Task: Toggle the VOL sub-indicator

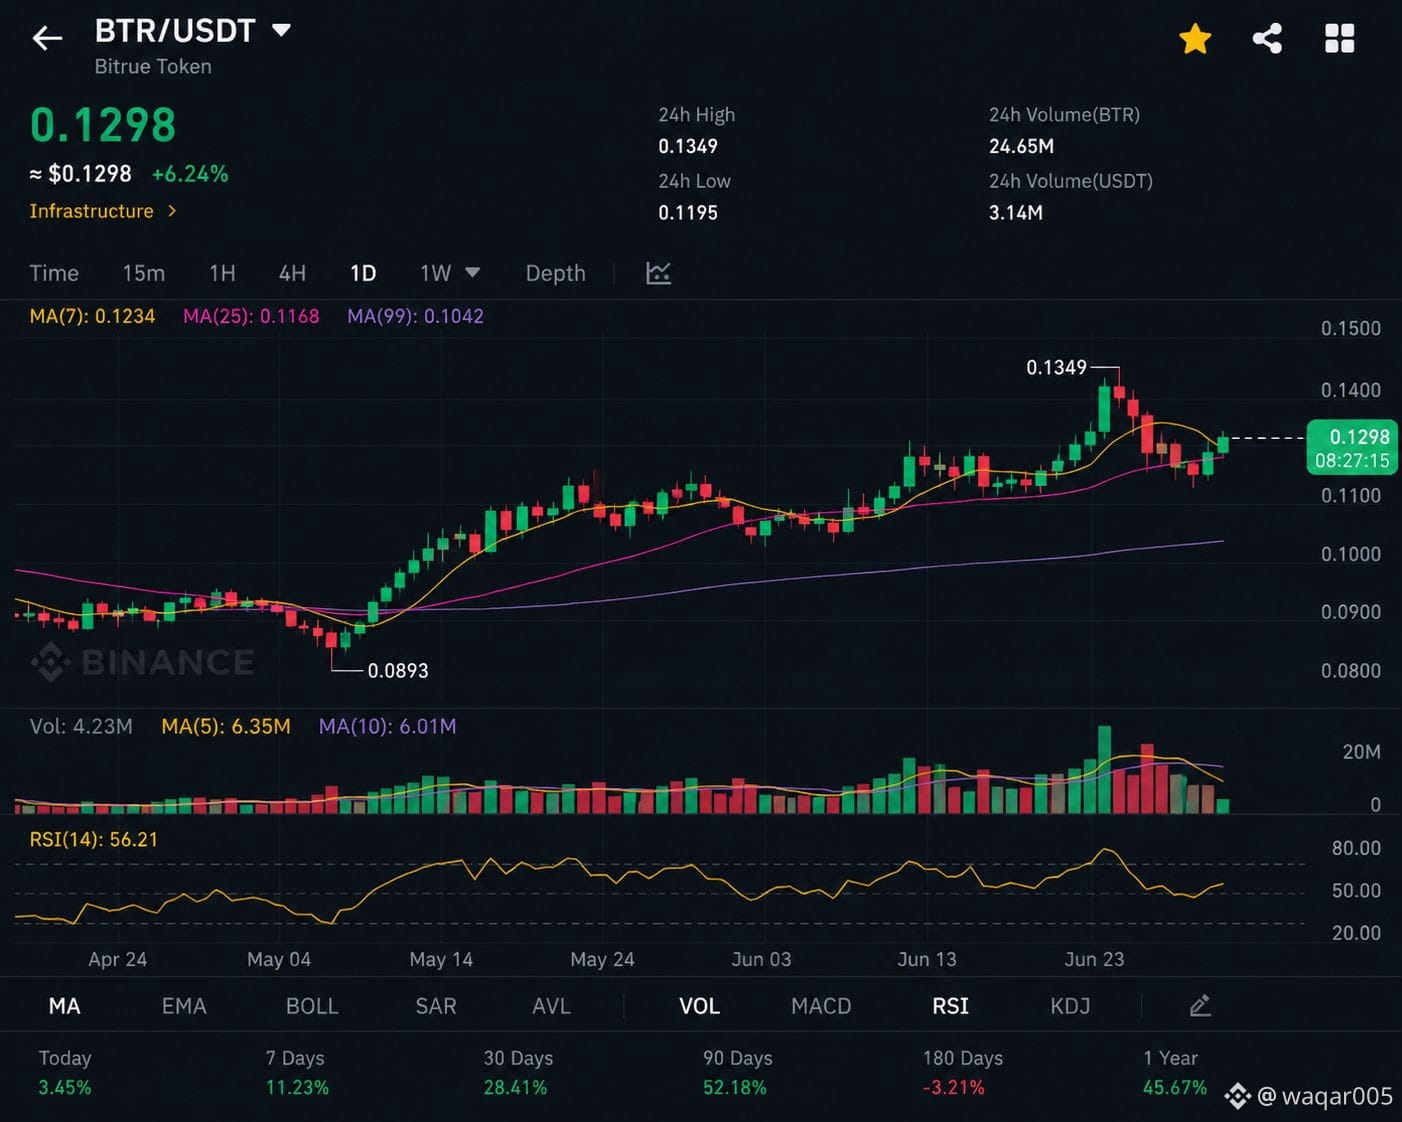Action: 699,1006
